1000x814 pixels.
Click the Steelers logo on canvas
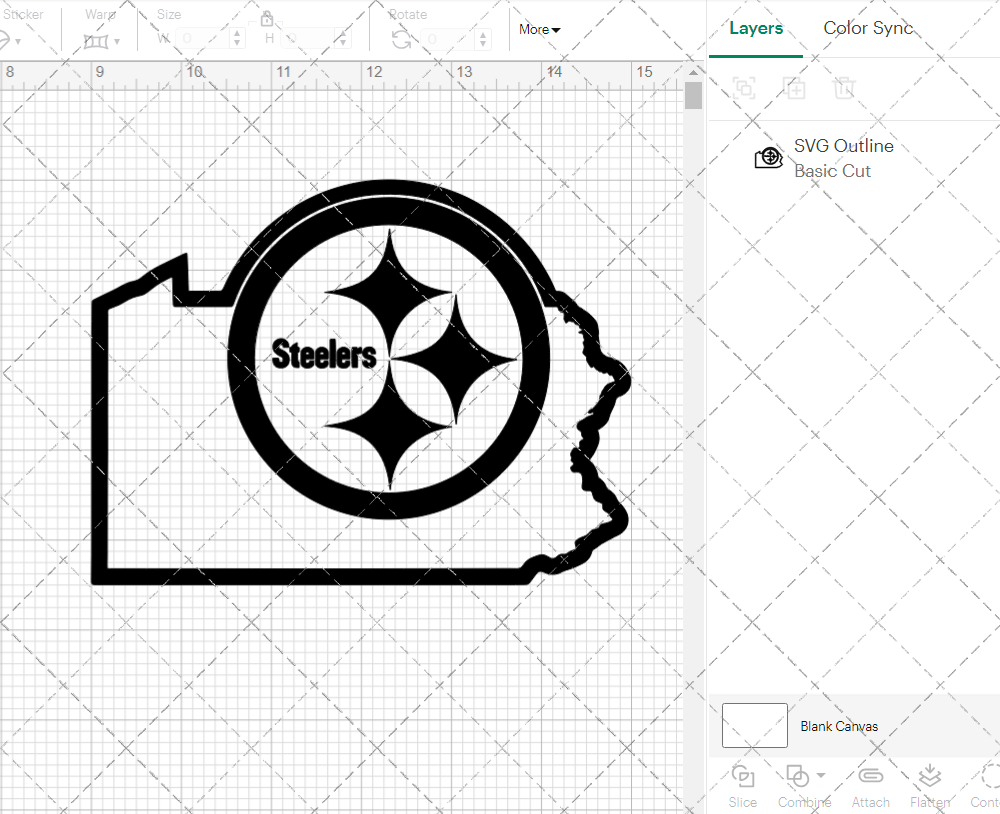[388, 352]
